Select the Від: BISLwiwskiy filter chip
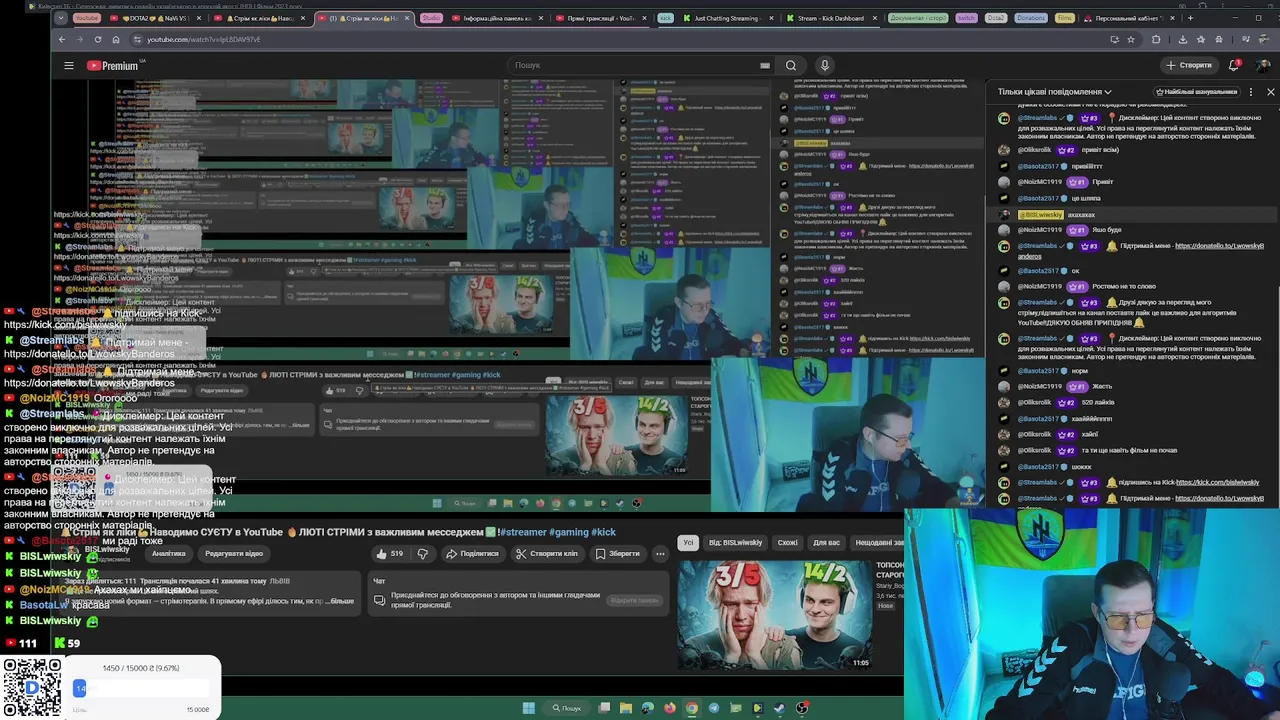 735,543
